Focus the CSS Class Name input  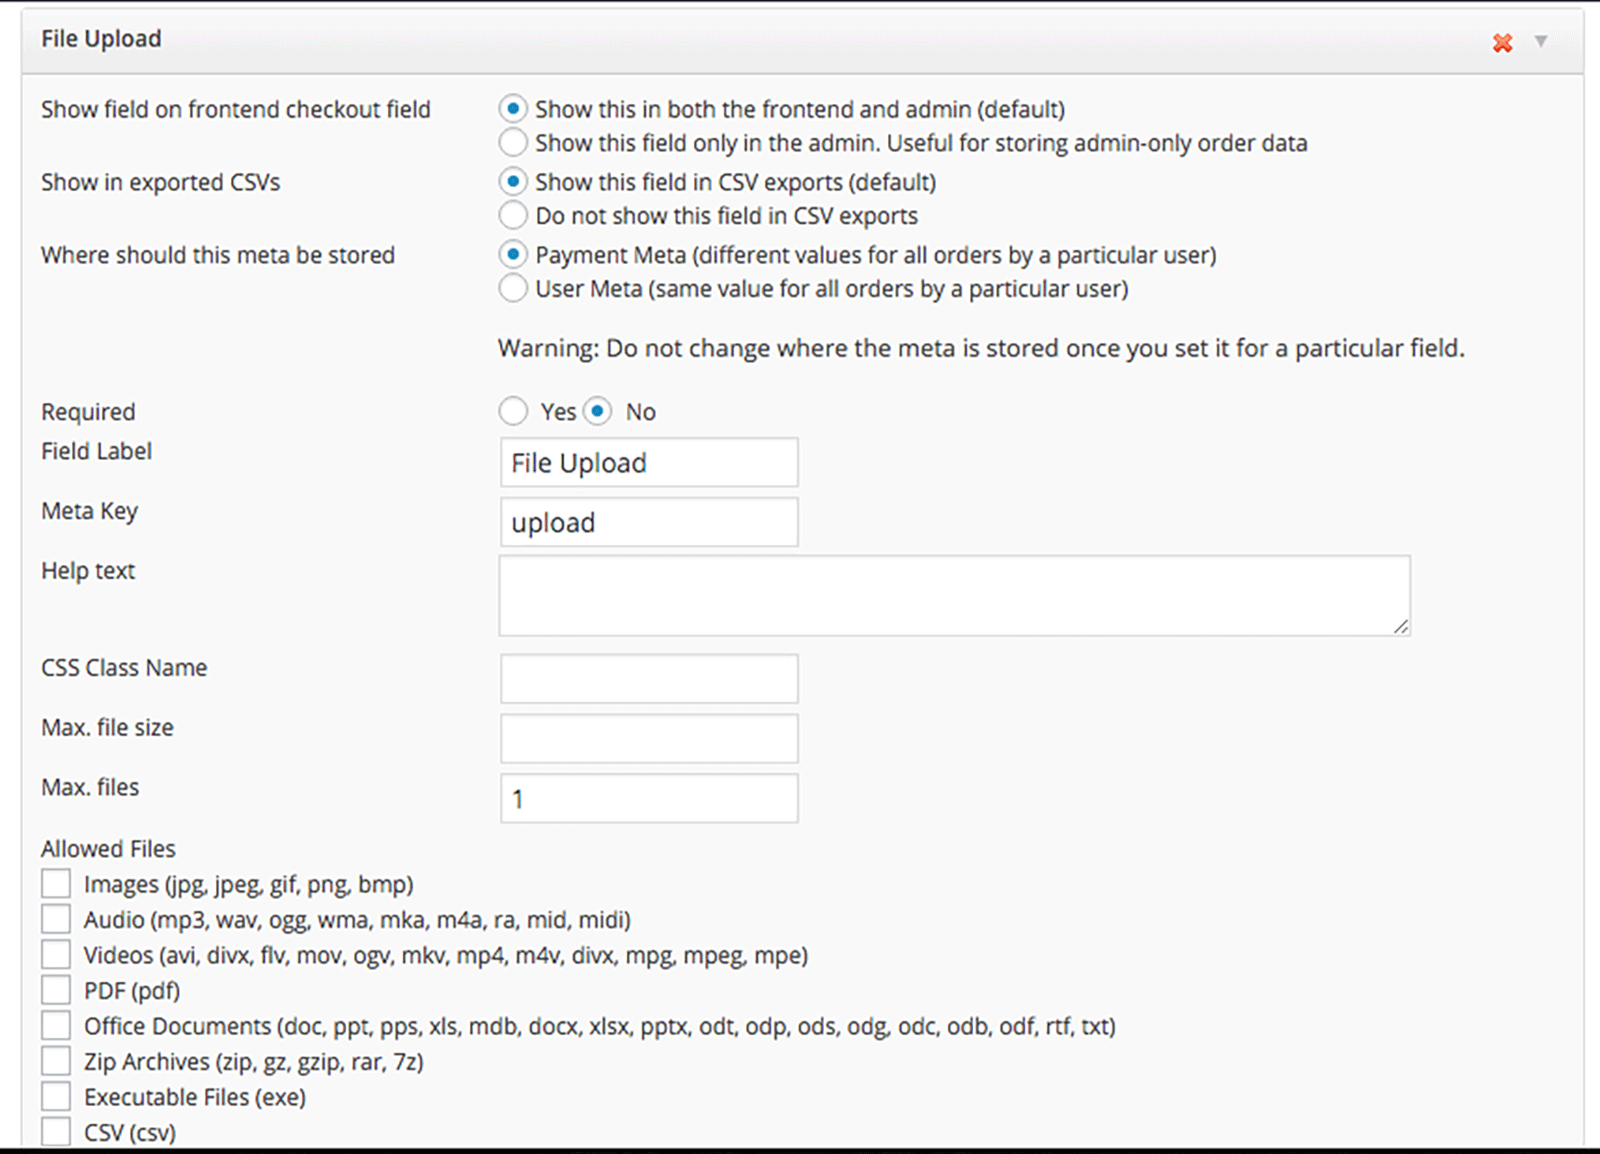point(649,679)
